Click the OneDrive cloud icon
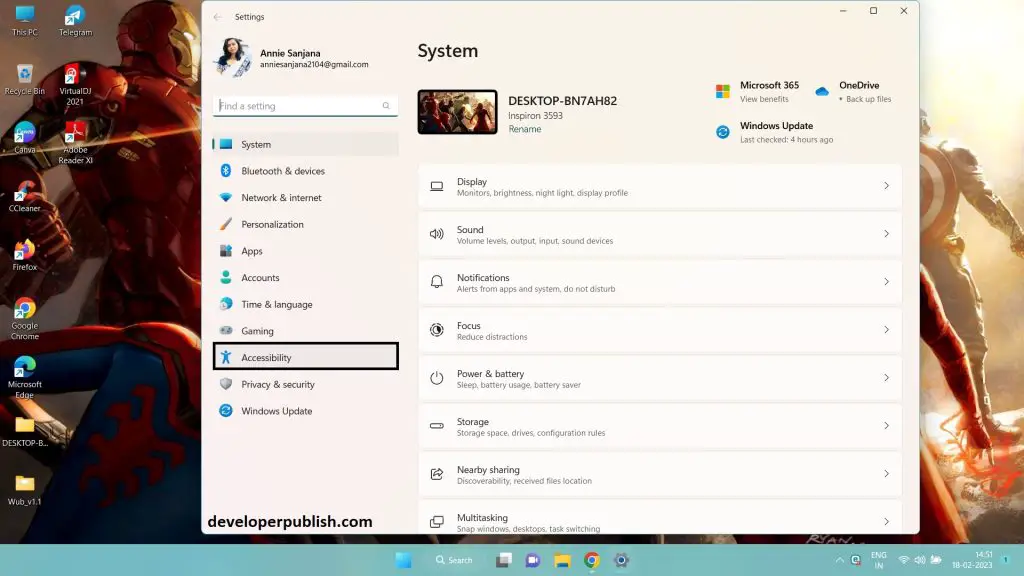Image resolution: width=1024 pixels, height=576 pixels. tap(822, 91)
